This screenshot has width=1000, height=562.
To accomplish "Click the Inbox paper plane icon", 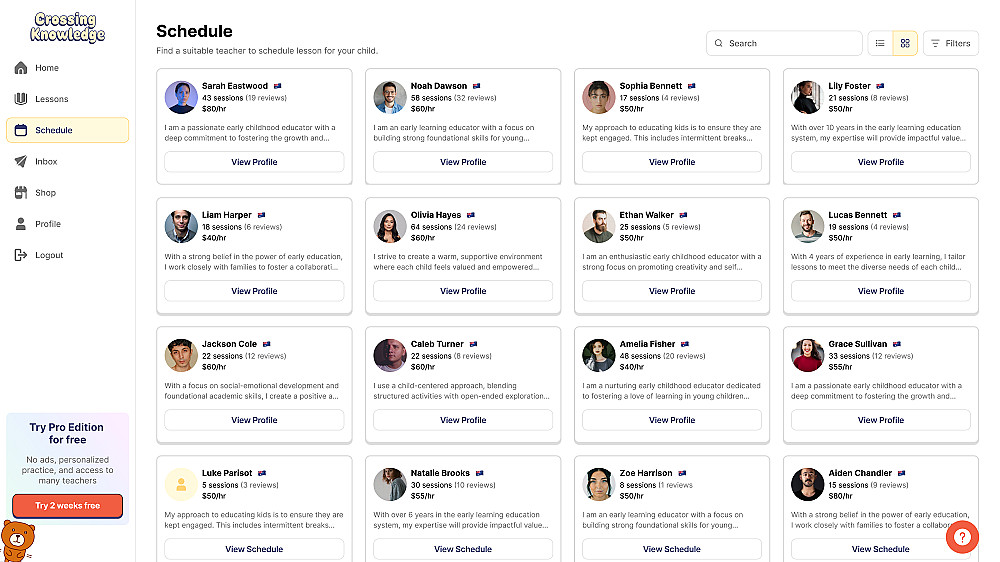I will (21, 161).
